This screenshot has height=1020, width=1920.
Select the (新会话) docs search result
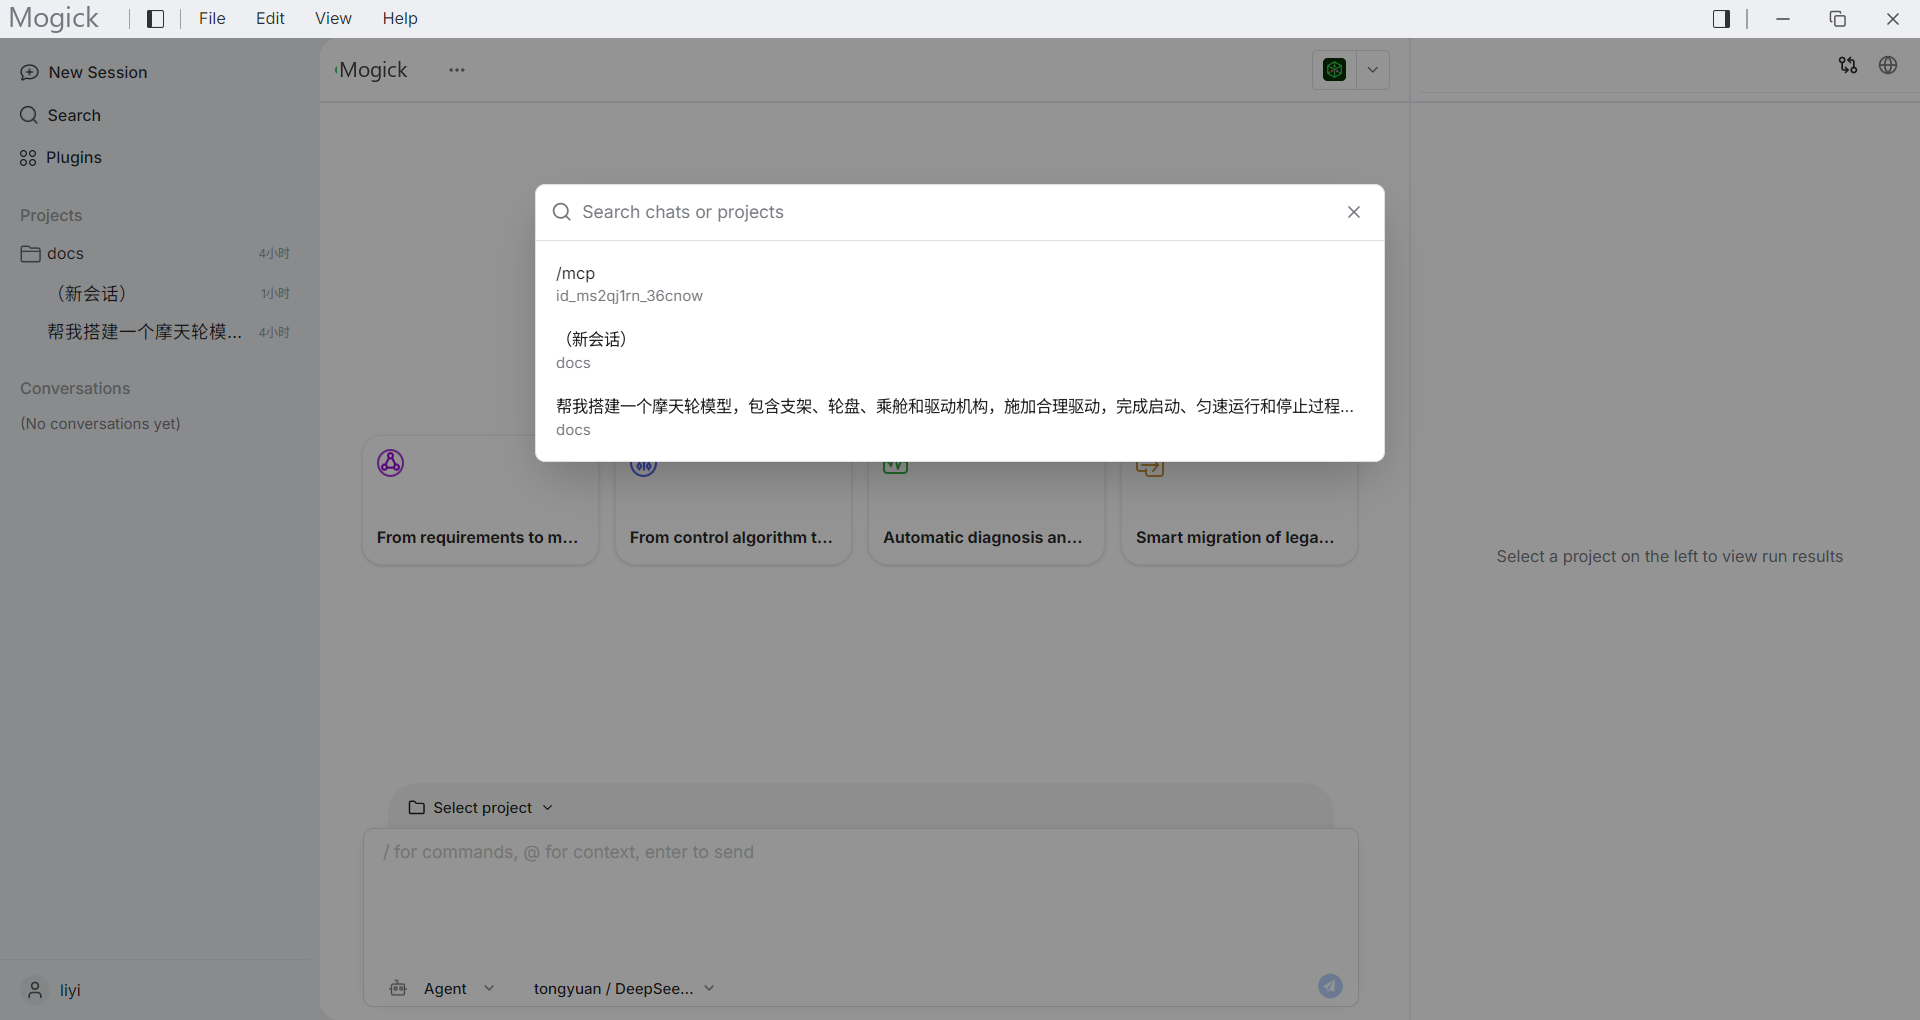tap(960, 350)
